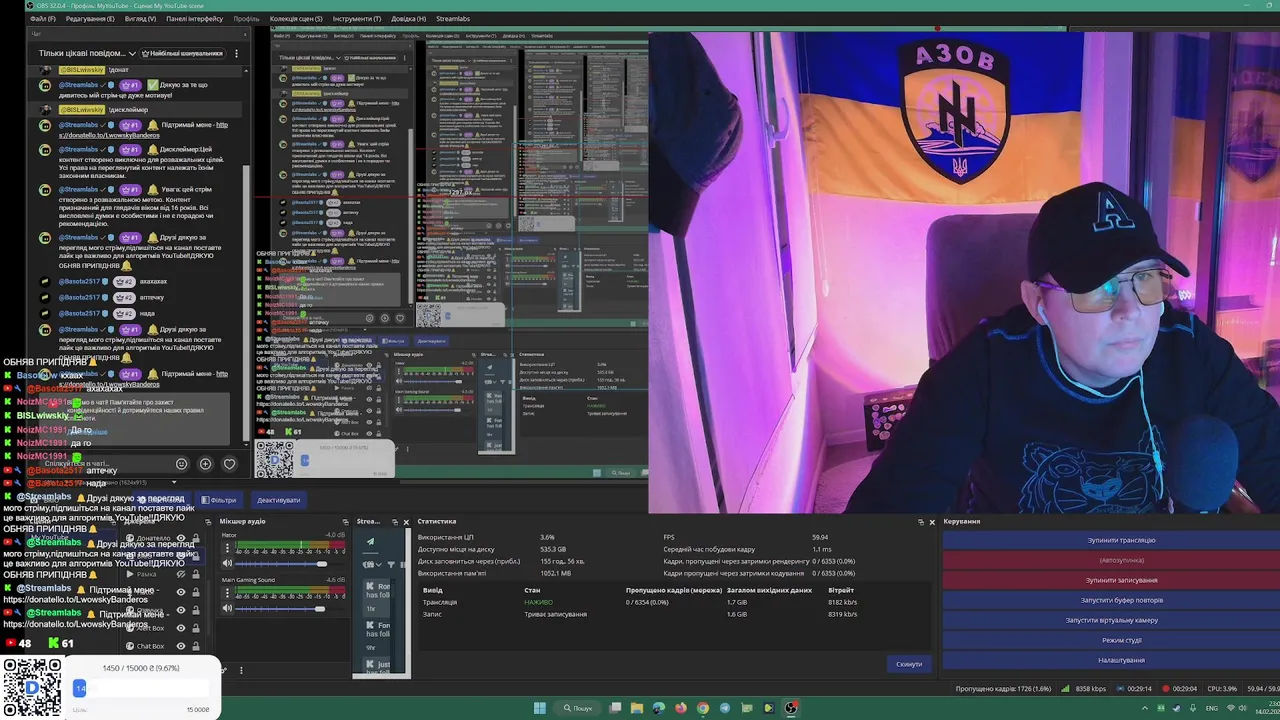Open the Hator channel three-dot menu
The image size is (1280, 720).
pyautogui.click(x=227, y=548)
